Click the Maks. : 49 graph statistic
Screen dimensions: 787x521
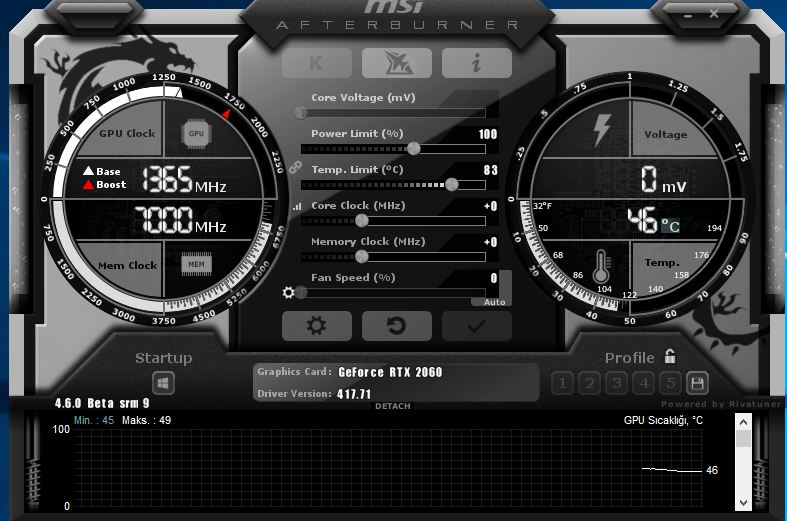point(147,420)
